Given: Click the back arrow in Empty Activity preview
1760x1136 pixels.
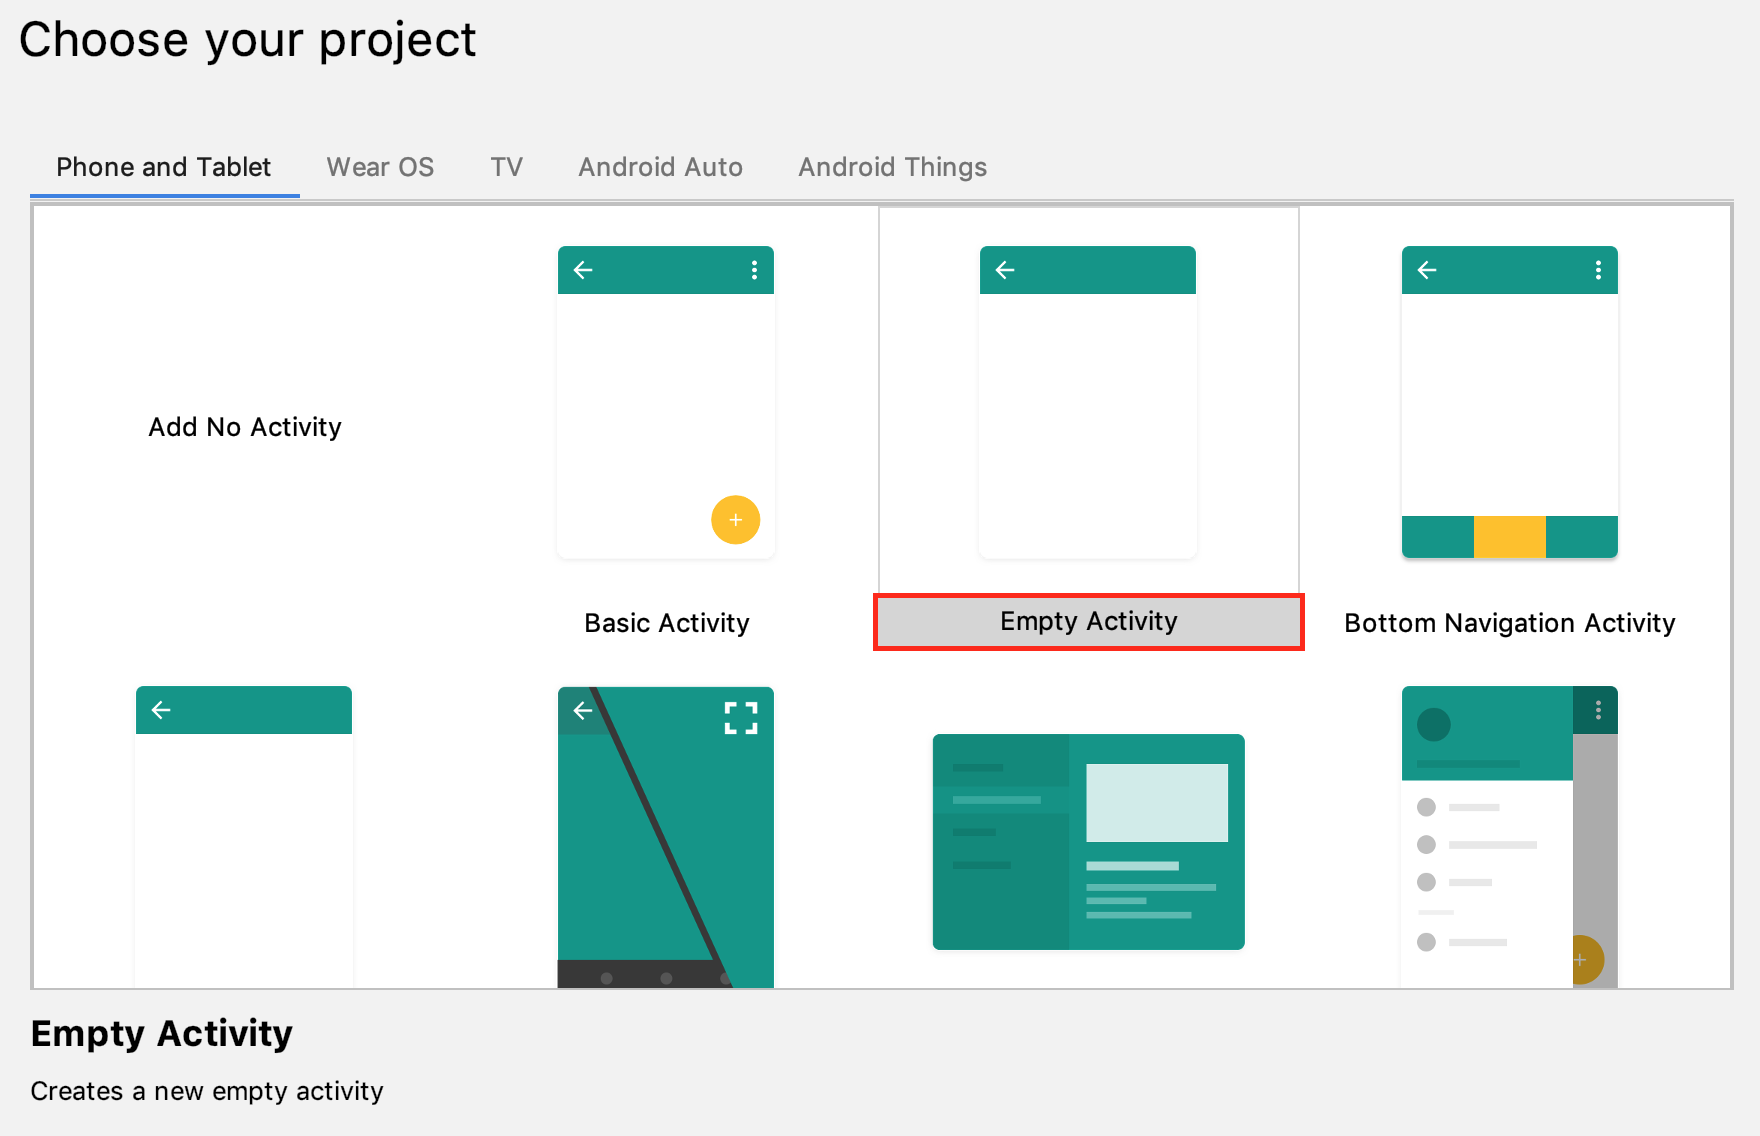Looking at the screenshot, I should click(1005, 270).
